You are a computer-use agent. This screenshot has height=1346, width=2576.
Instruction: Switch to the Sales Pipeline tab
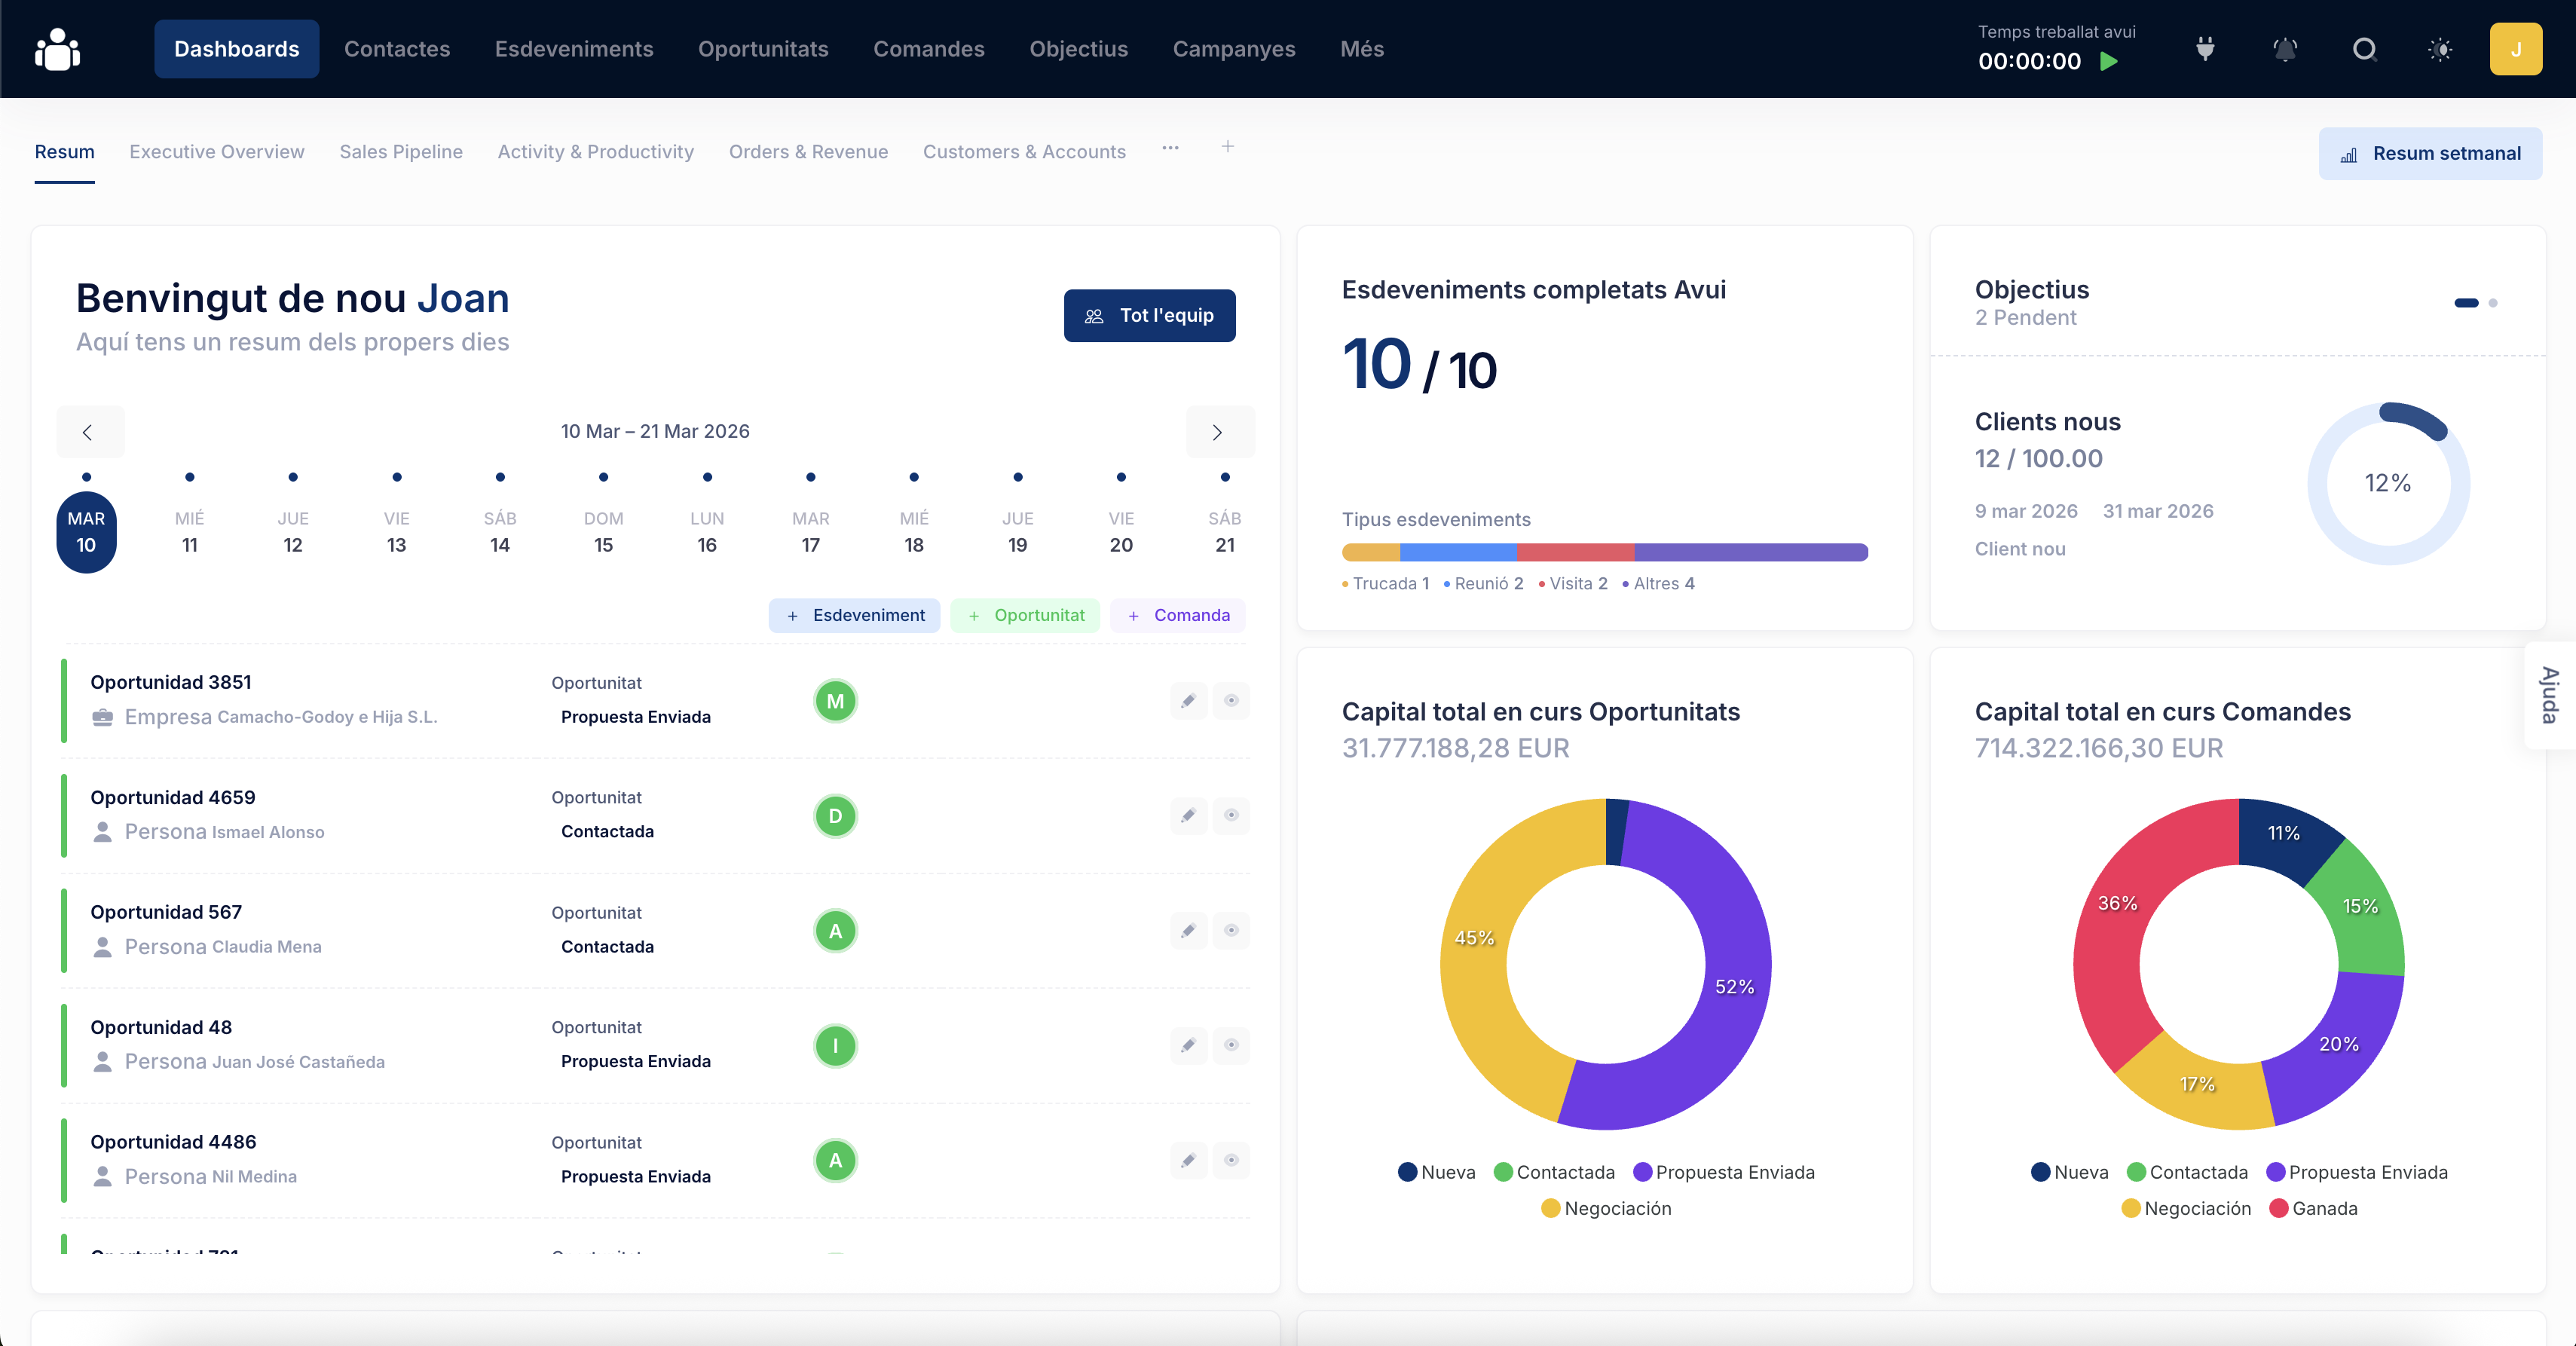400,152
